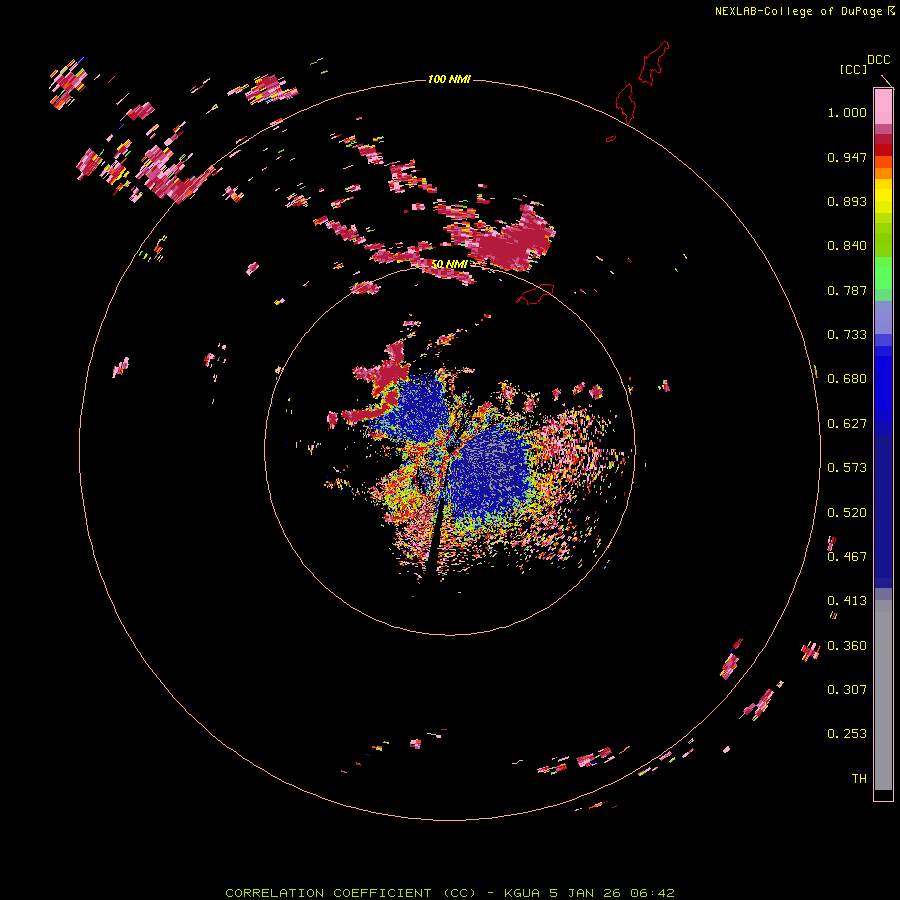Image resolution: width=900 pixels, height=900 pixels.
Task: Click the 0.307 scale value
Action: pyautogui.click(x=847, y=690)
